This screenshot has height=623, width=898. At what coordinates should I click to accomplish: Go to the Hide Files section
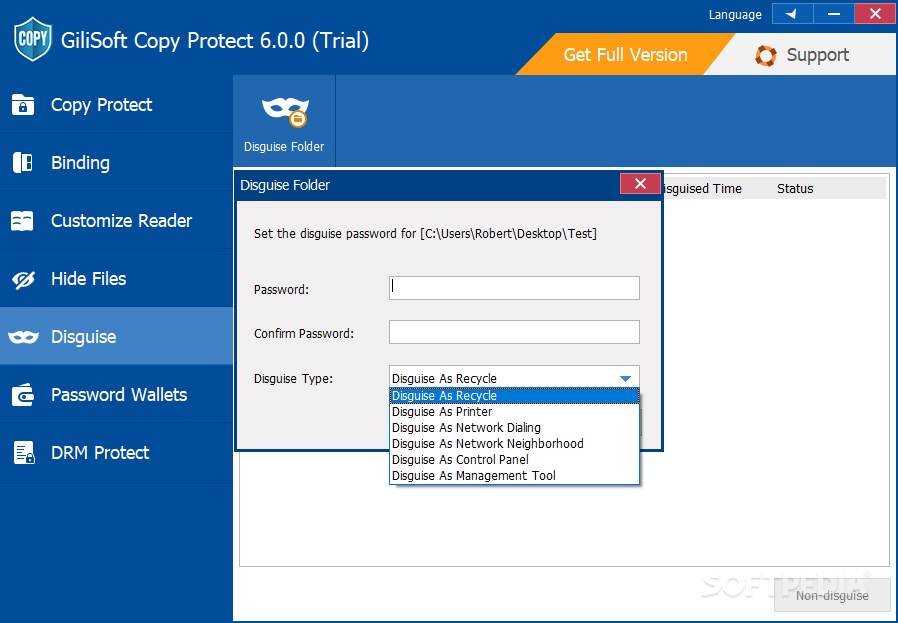tap(116, 279)
